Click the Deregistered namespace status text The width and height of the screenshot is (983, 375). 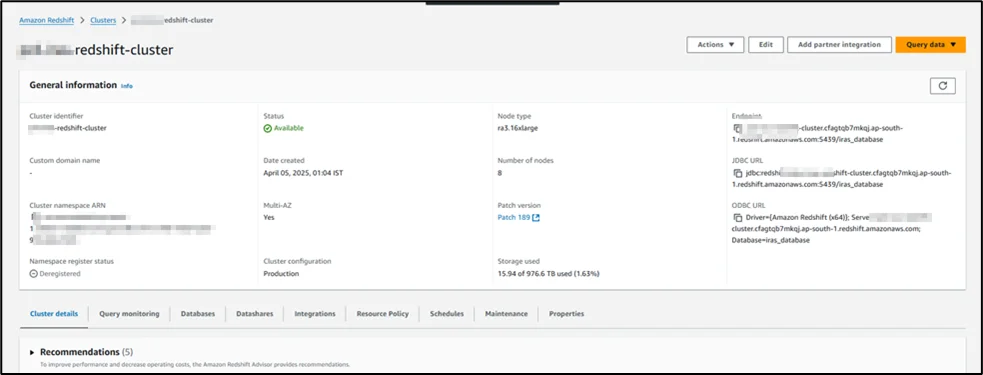[60, 273]
